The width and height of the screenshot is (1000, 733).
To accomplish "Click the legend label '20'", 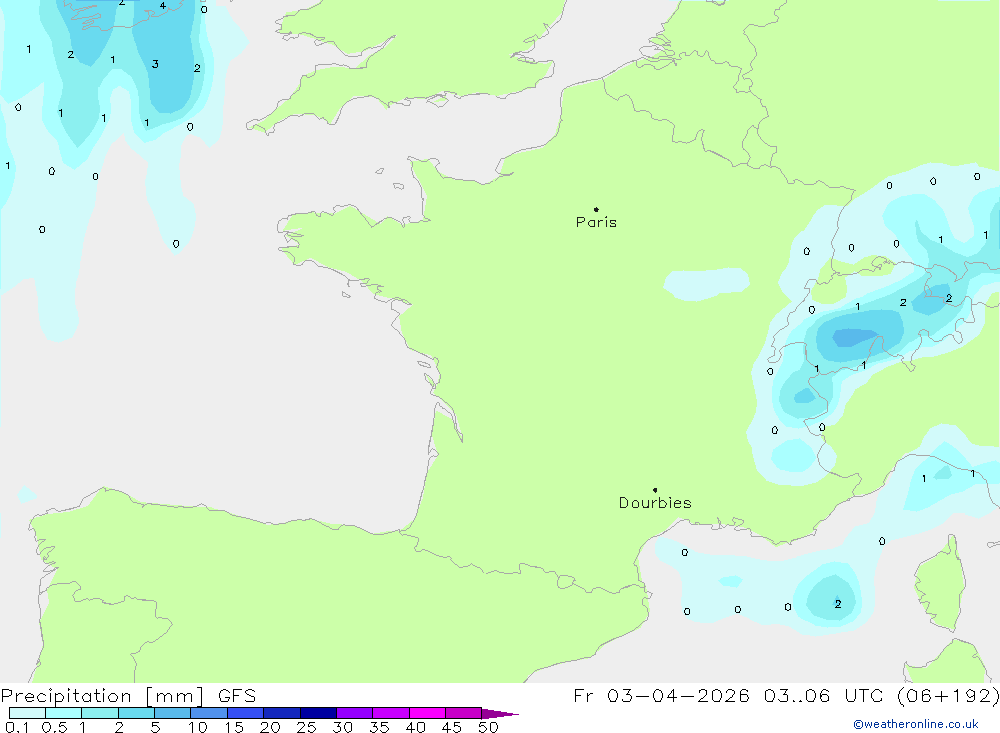I will pos(270,727).
